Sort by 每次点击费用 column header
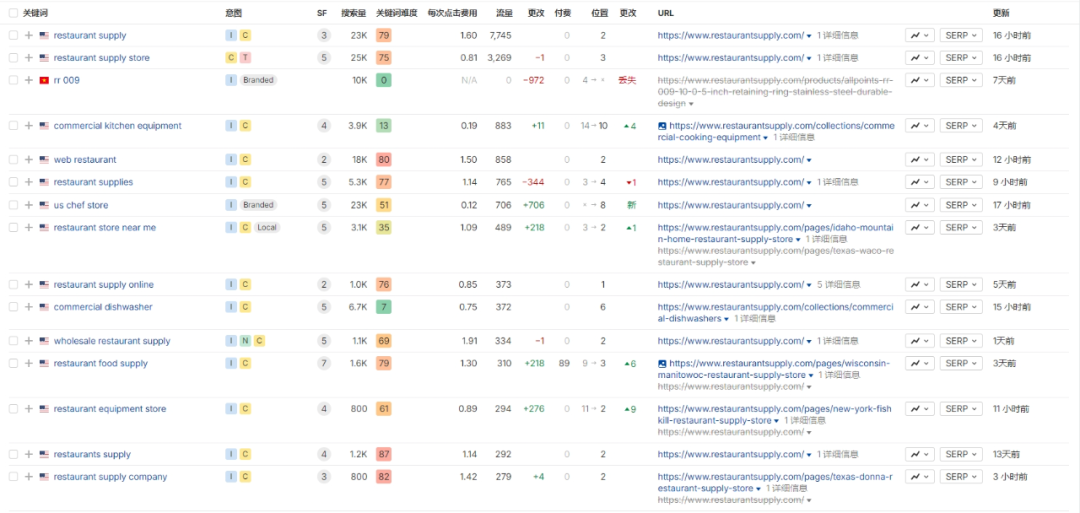 (x=452, y=13)
